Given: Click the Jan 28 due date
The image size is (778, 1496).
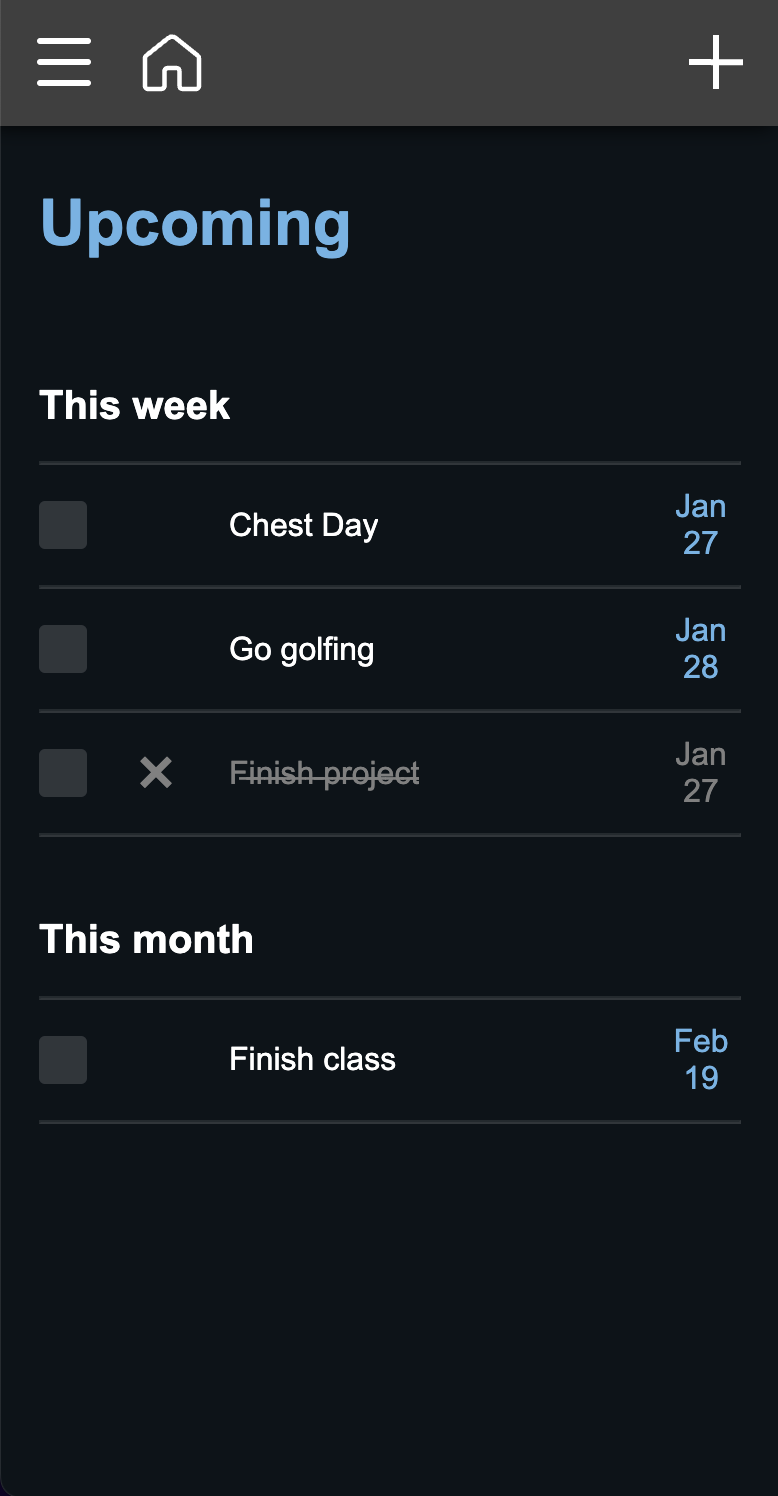Looking at the screenshot, I should click(700, 648).
